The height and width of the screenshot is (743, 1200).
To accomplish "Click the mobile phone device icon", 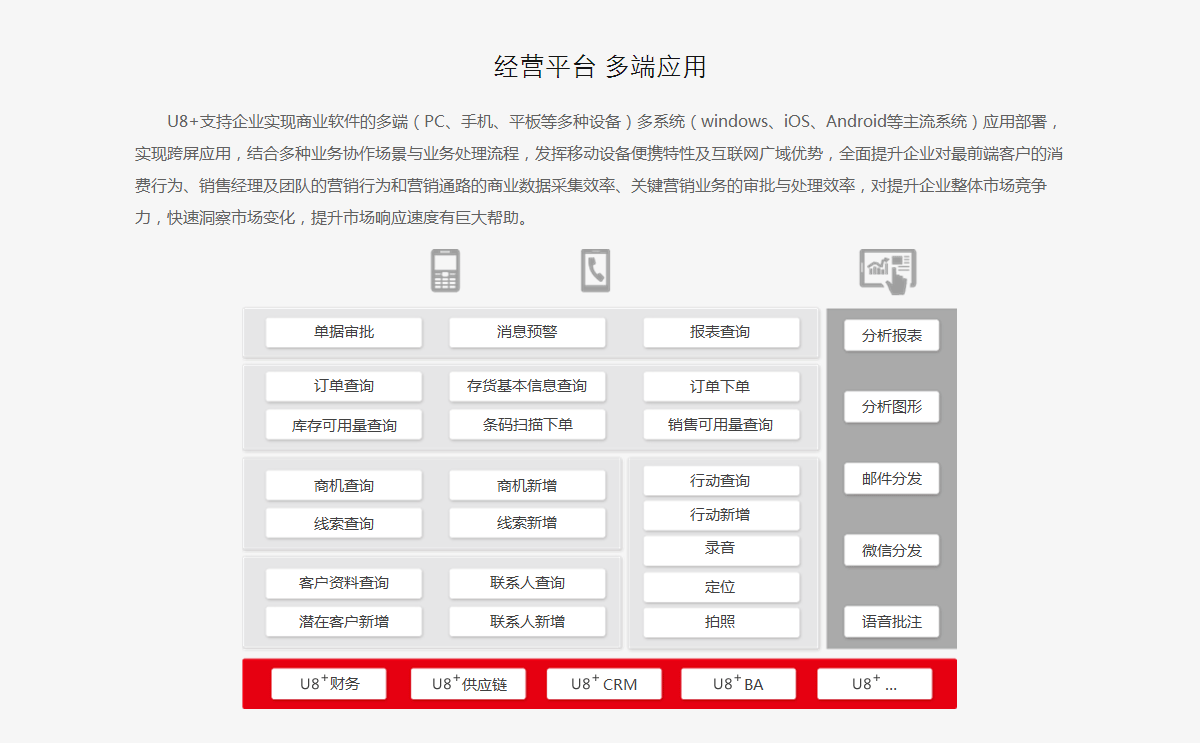I will click(x=445, y=270).
